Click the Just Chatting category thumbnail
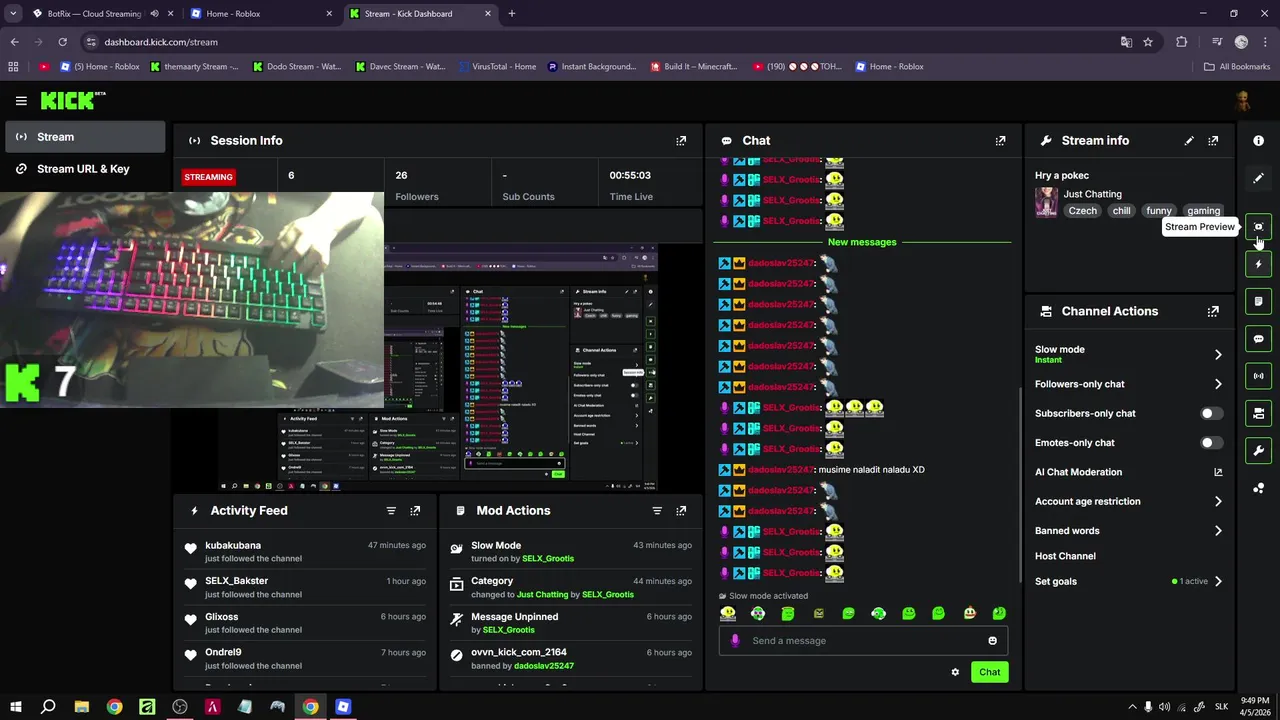The width and height of the screenshot is (1280, 720). pos(1046,202)
